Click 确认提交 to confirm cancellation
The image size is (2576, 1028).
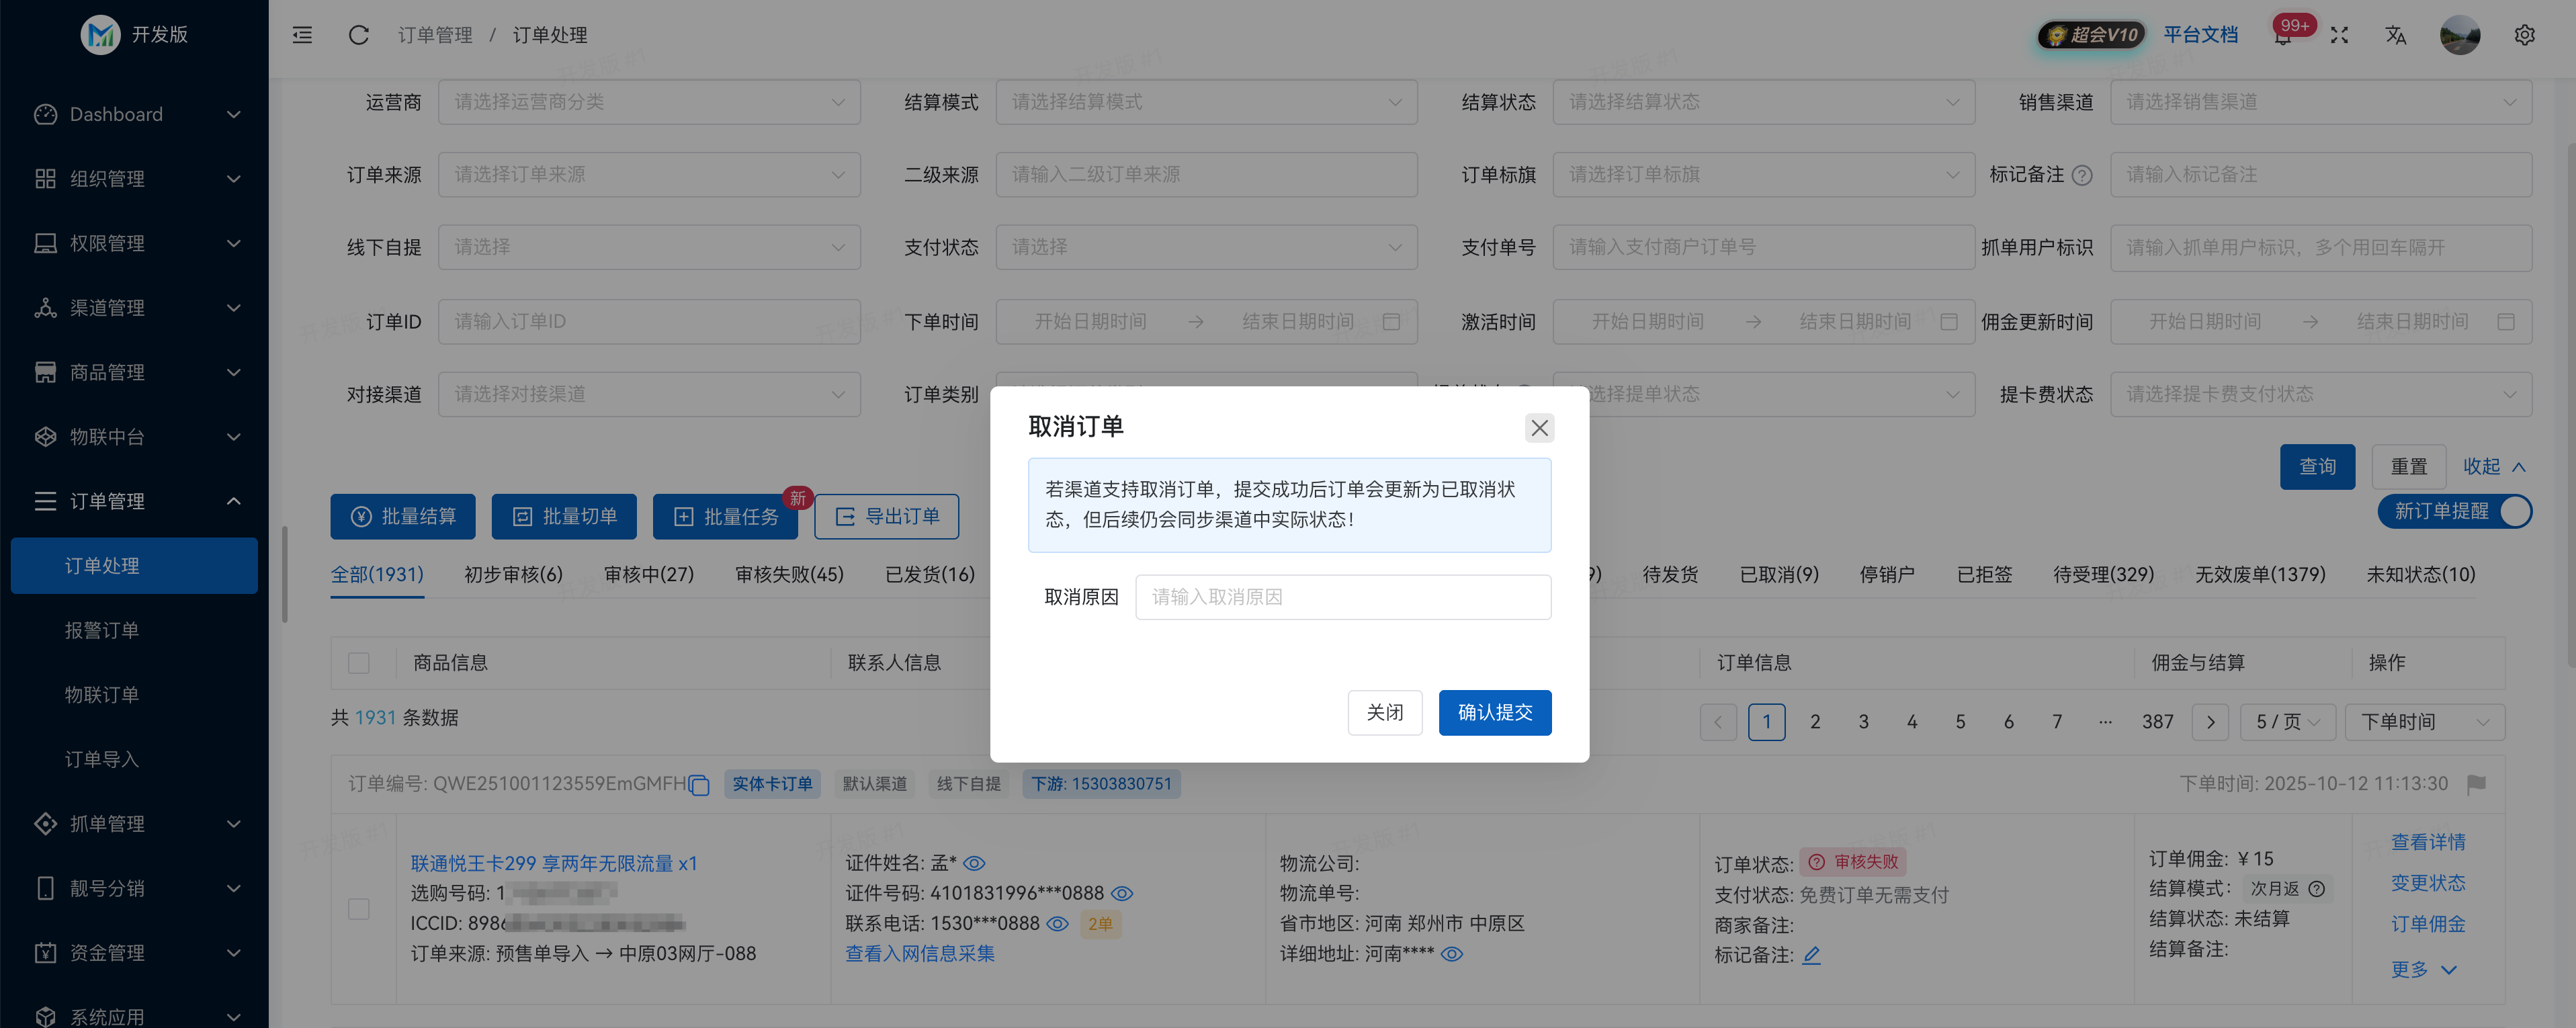(1495, 712)
